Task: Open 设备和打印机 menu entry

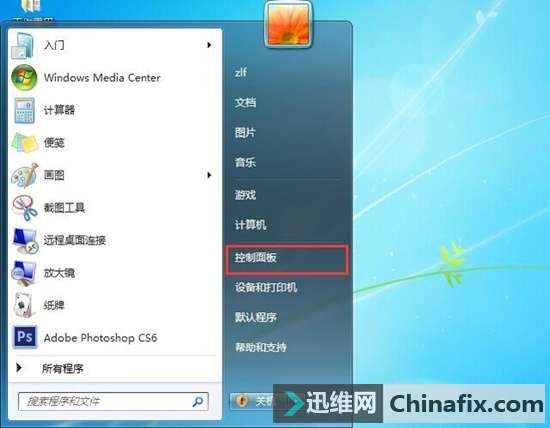Action: tap(266, 287)
